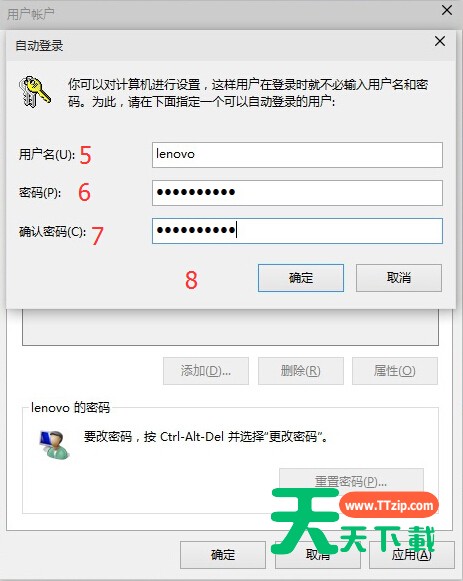Click the www.TTzip.com watermark badge
This screenshot has height=581, width=463.
pyautogui.click(x=389, y=505)
